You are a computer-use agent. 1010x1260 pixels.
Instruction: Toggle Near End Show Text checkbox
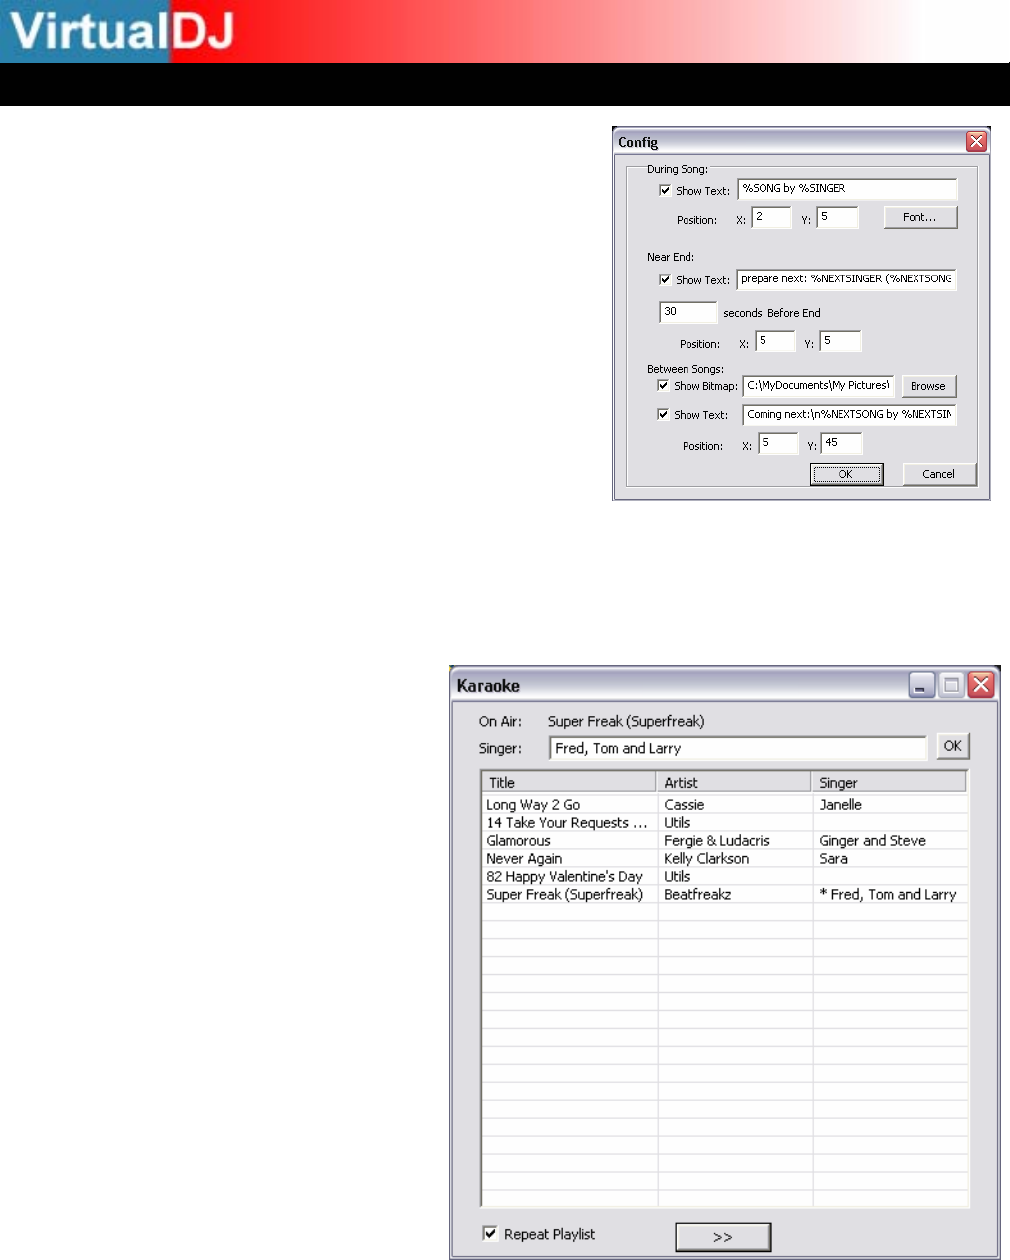(x=665, y=279)
